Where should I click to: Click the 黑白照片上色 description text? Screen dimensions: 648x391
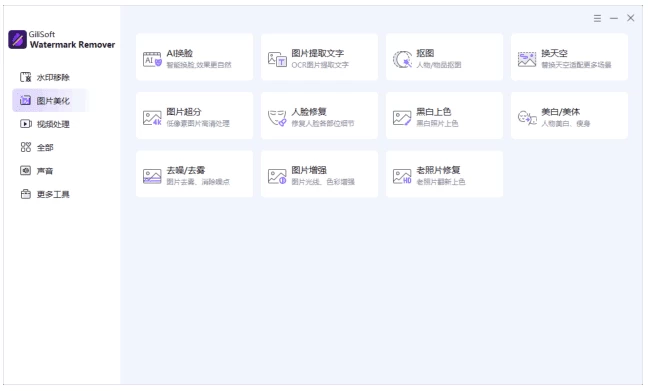pos(437,124)
